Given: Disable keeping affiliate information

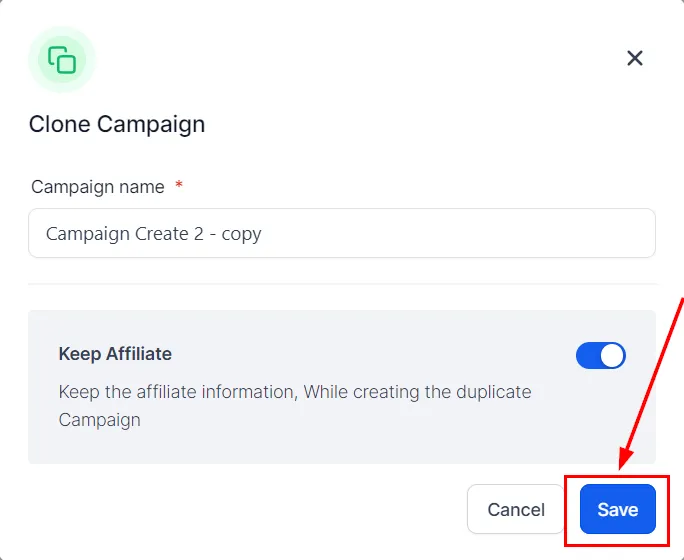Looking at the screenshot, I should (601, 355).
